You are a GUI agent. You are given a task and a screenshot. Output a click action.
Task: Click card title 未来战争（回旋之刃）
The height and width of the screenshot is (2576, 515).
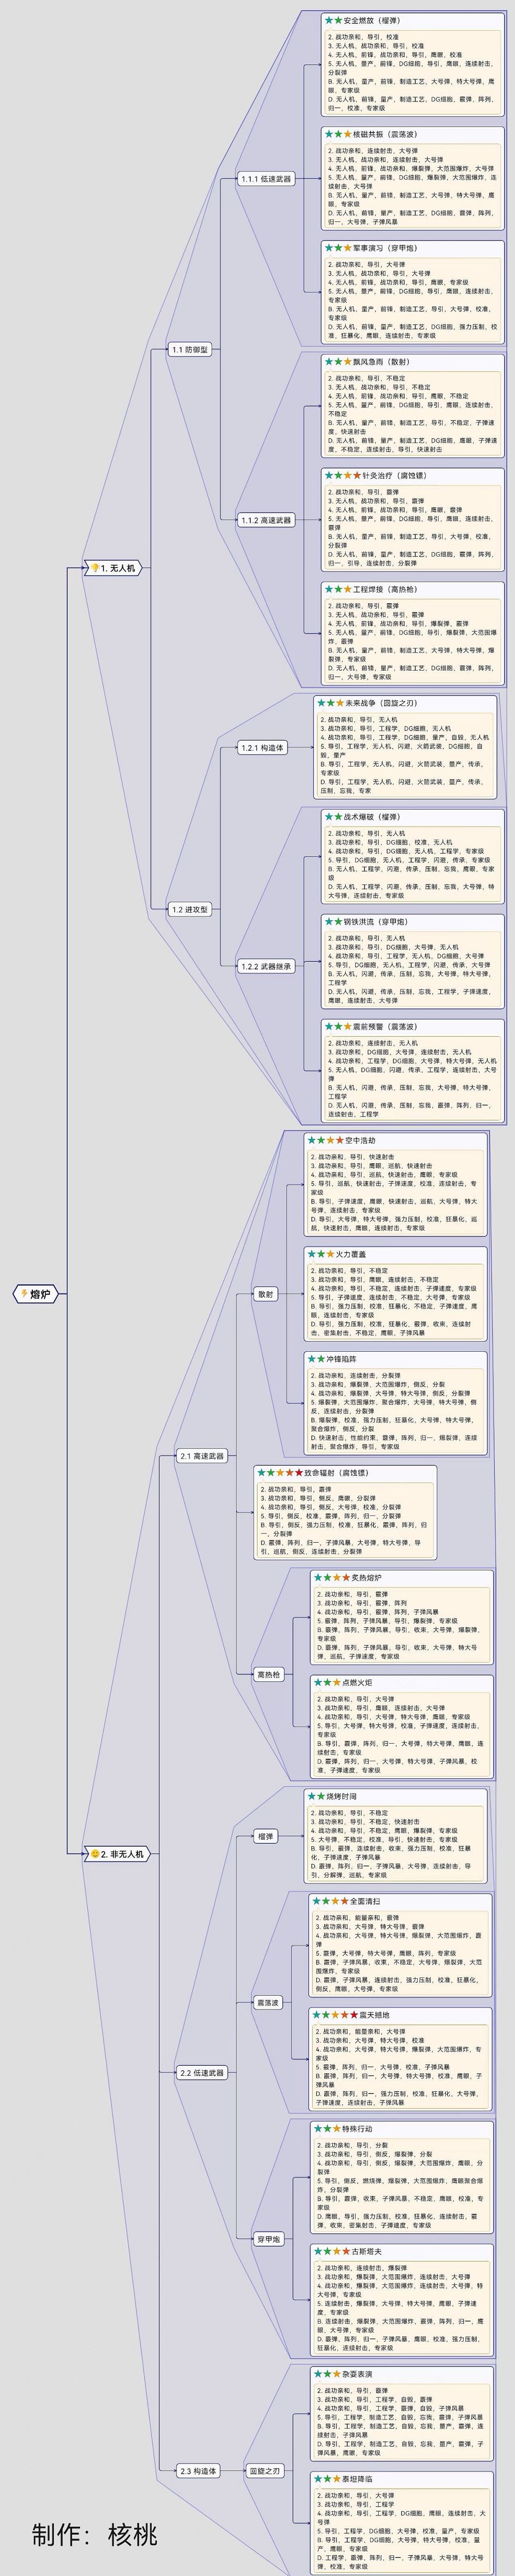381,703
